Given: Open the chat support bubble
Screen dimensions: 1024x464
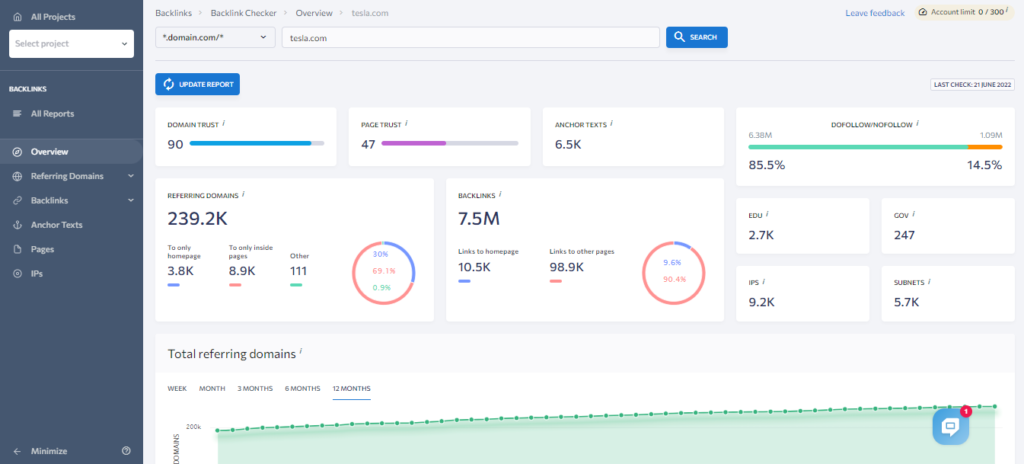Looking at the screenshot, I should [x=950, y=427].
